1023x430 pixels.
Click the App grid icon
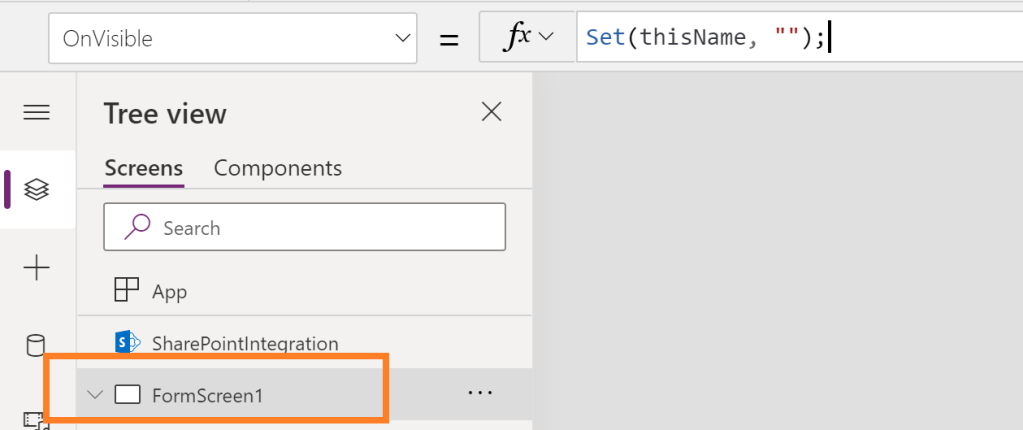[x=127, y=291]
